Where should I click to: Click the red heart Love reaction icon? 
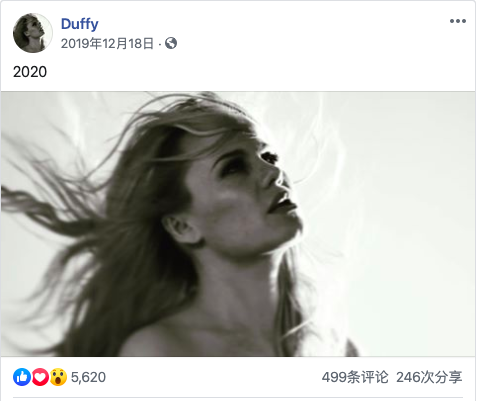[40, 377]
